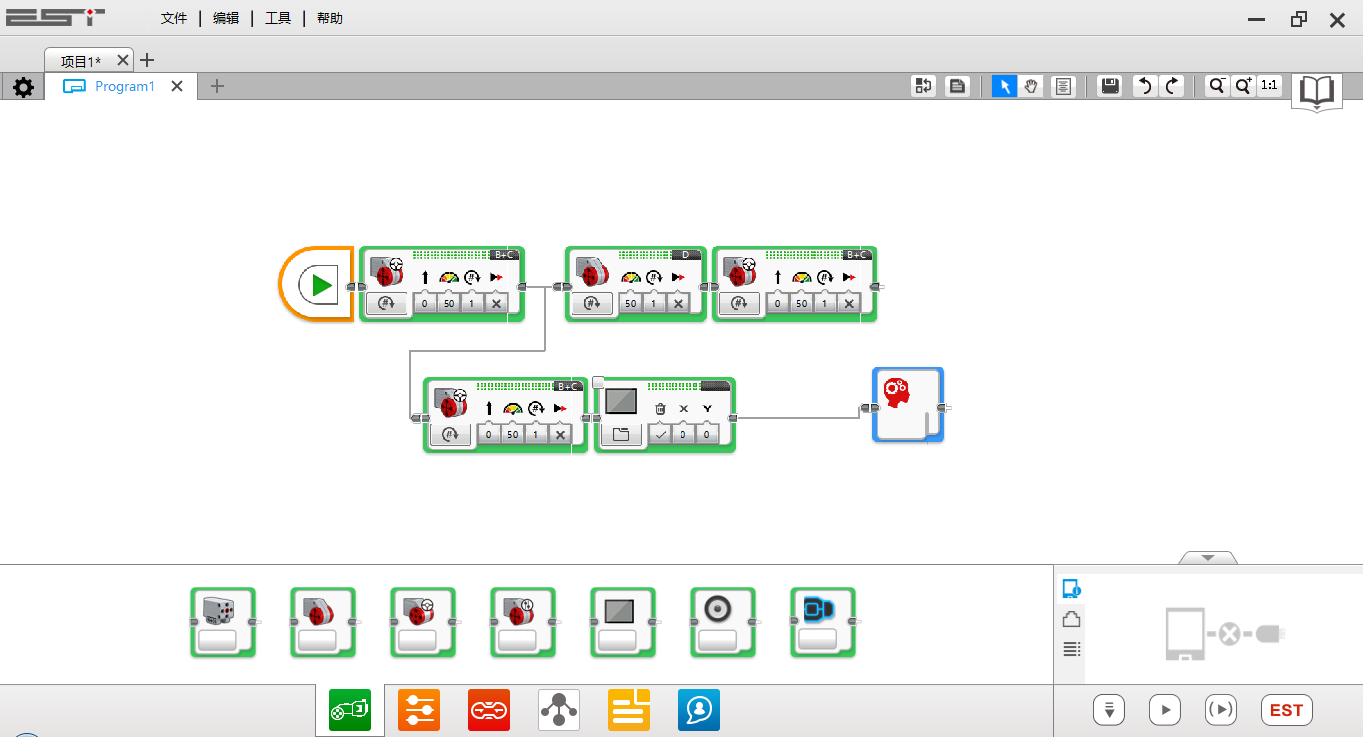1363x737 pixels.
Task: Click the program list toolbar icon
Action: 923,86
